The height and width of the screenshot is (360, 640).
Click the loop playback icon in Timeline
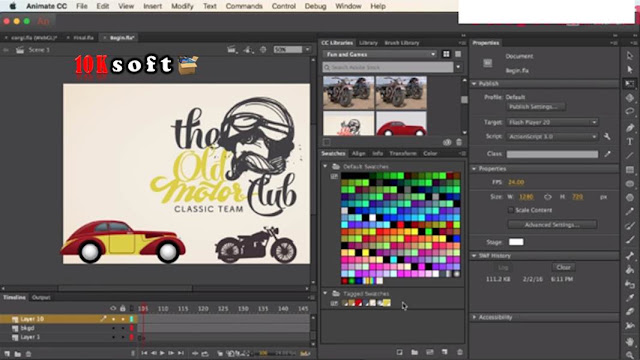click(x=205, y=353)
